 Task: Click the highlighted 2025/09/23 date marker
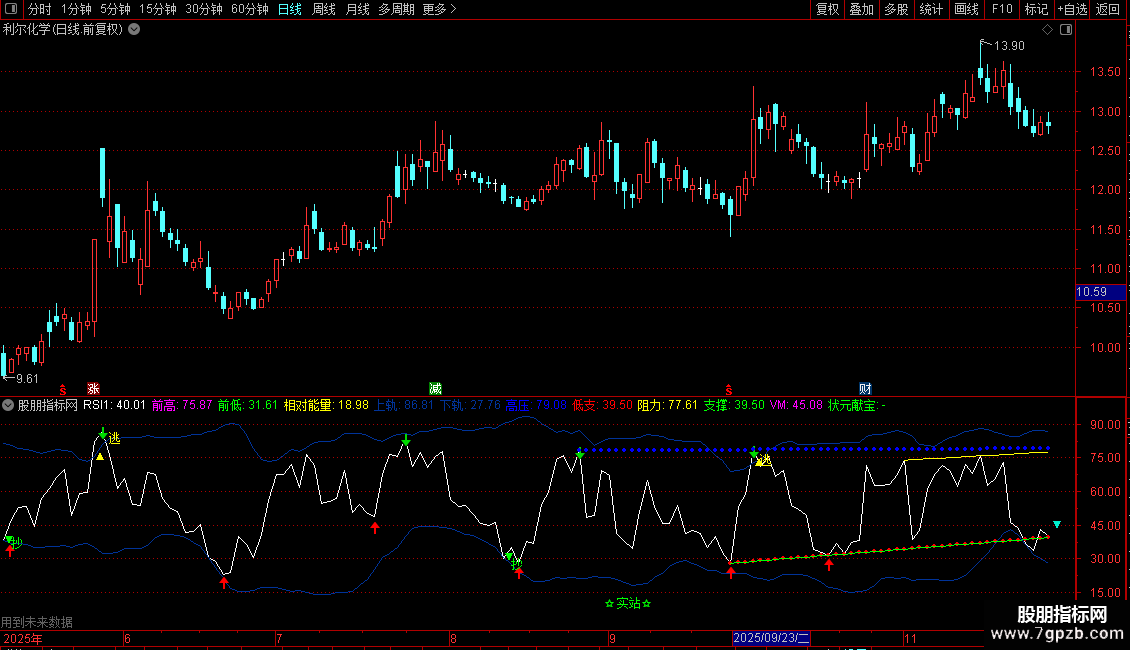tap(771, 638)
